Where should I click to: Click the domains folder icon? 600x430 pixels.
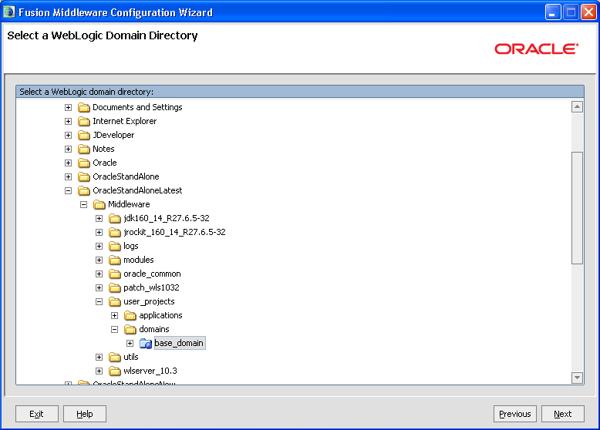[x=130, y=329]
